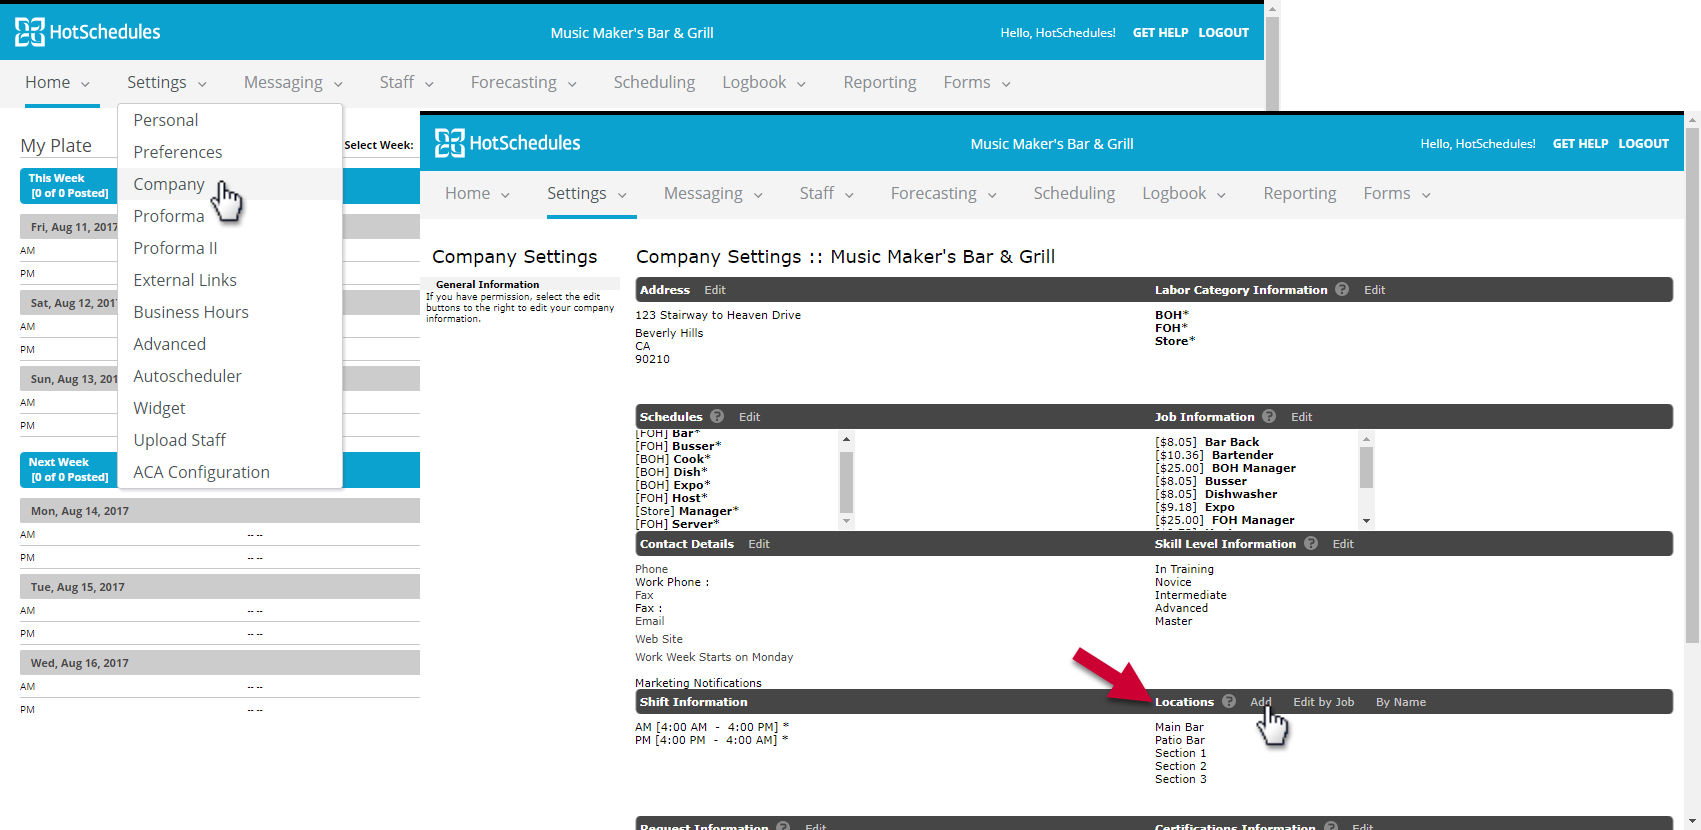
Task: Expand Settings dropdown in back window navbar
Action: tap(202, 84)
